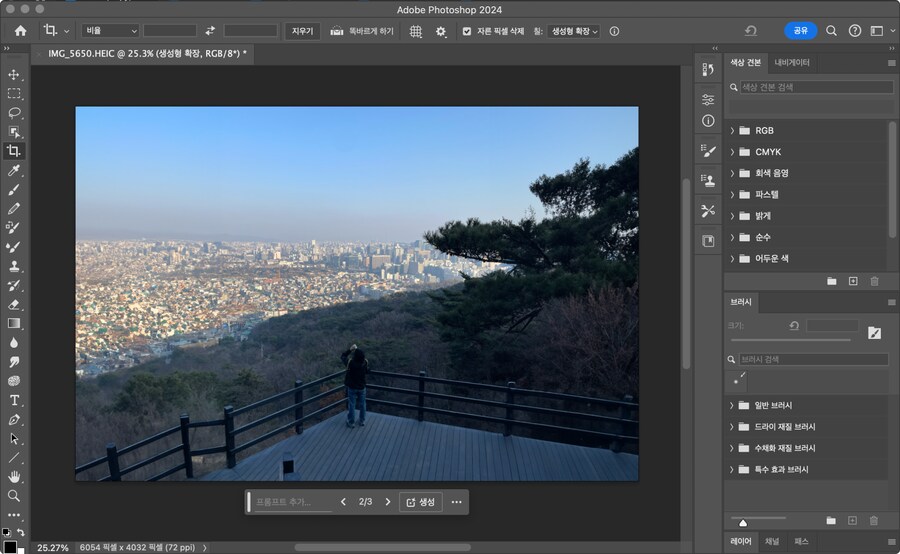
Task: Open crop overlay grid options
Action: [x=416, y=31]
